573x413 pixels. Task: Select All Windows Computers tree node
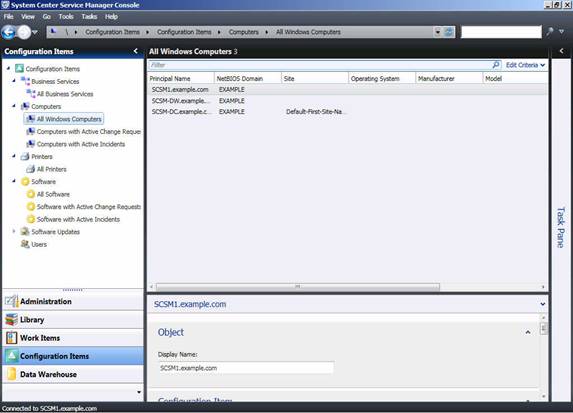point(64,119)
